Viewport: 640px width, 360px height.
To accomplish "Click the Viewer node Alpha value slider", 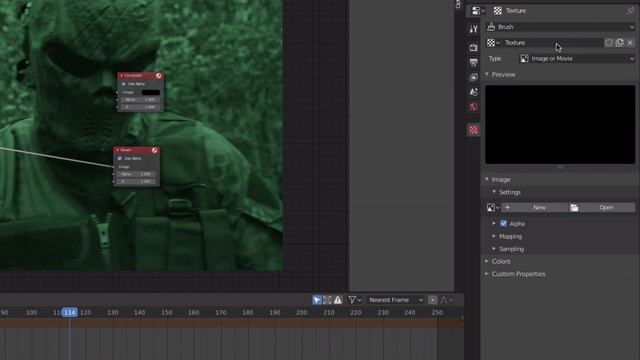I will (x=136, y=174).
